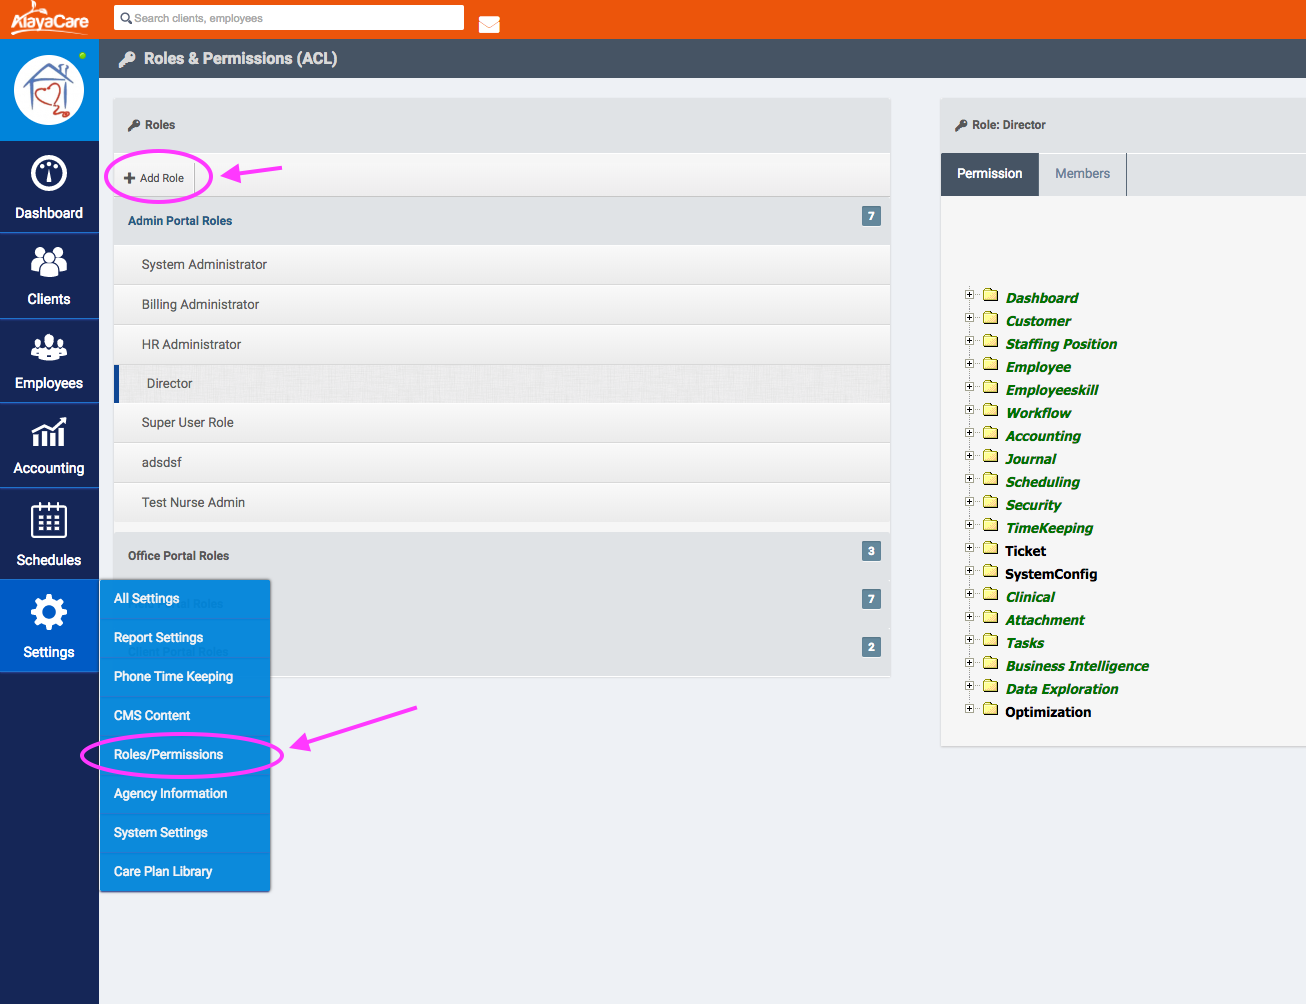Expand the Optimization permission node

coord(969,709)
